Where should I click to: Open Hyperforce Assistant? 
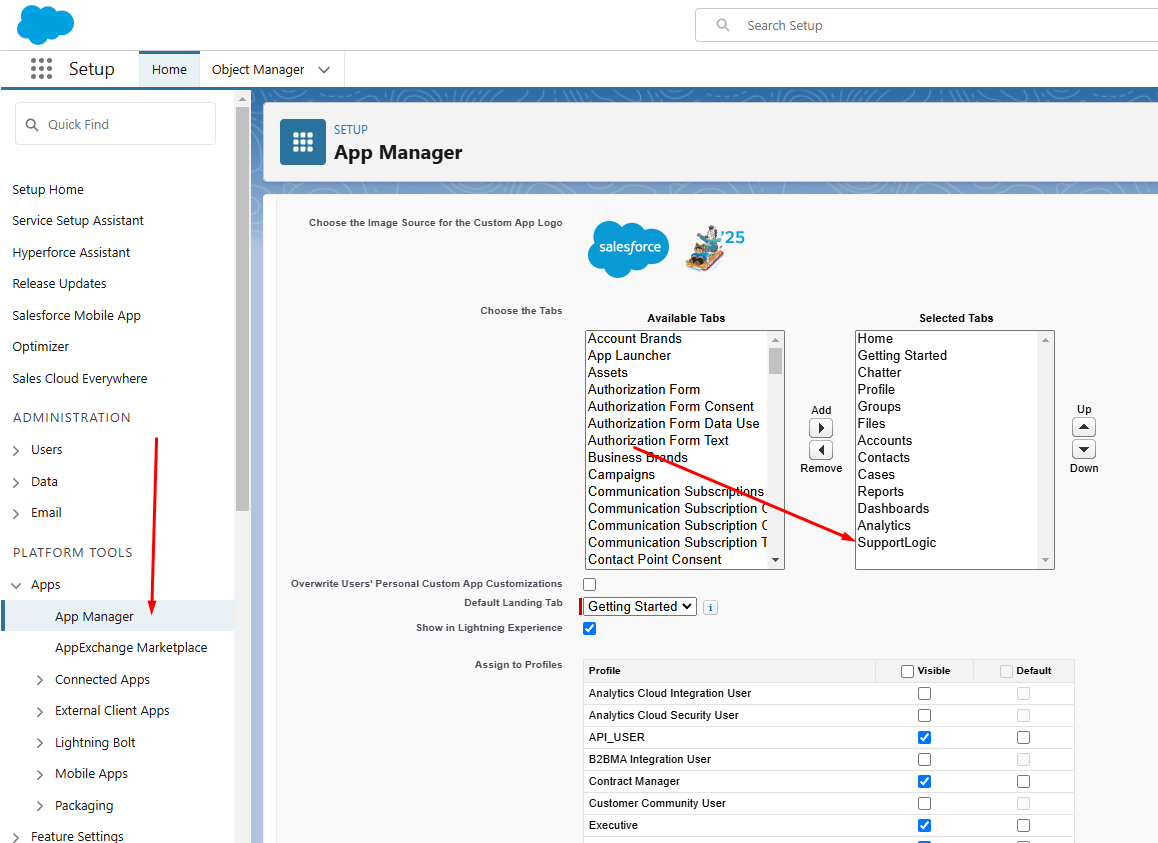click(x=71, y=253)
